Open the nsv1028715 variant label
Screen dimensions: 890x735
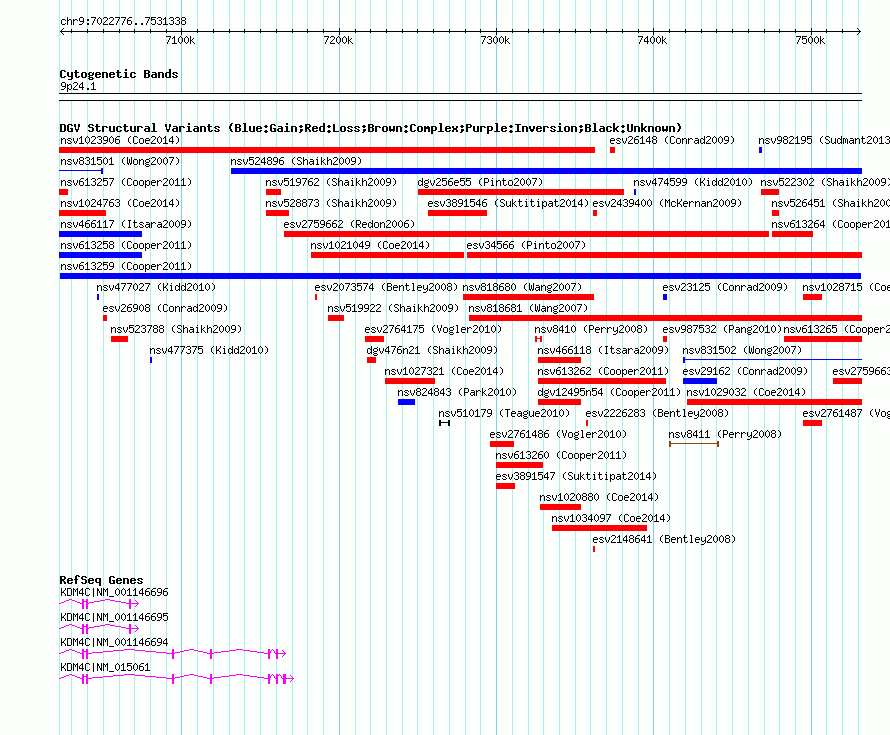coord(846,287)
